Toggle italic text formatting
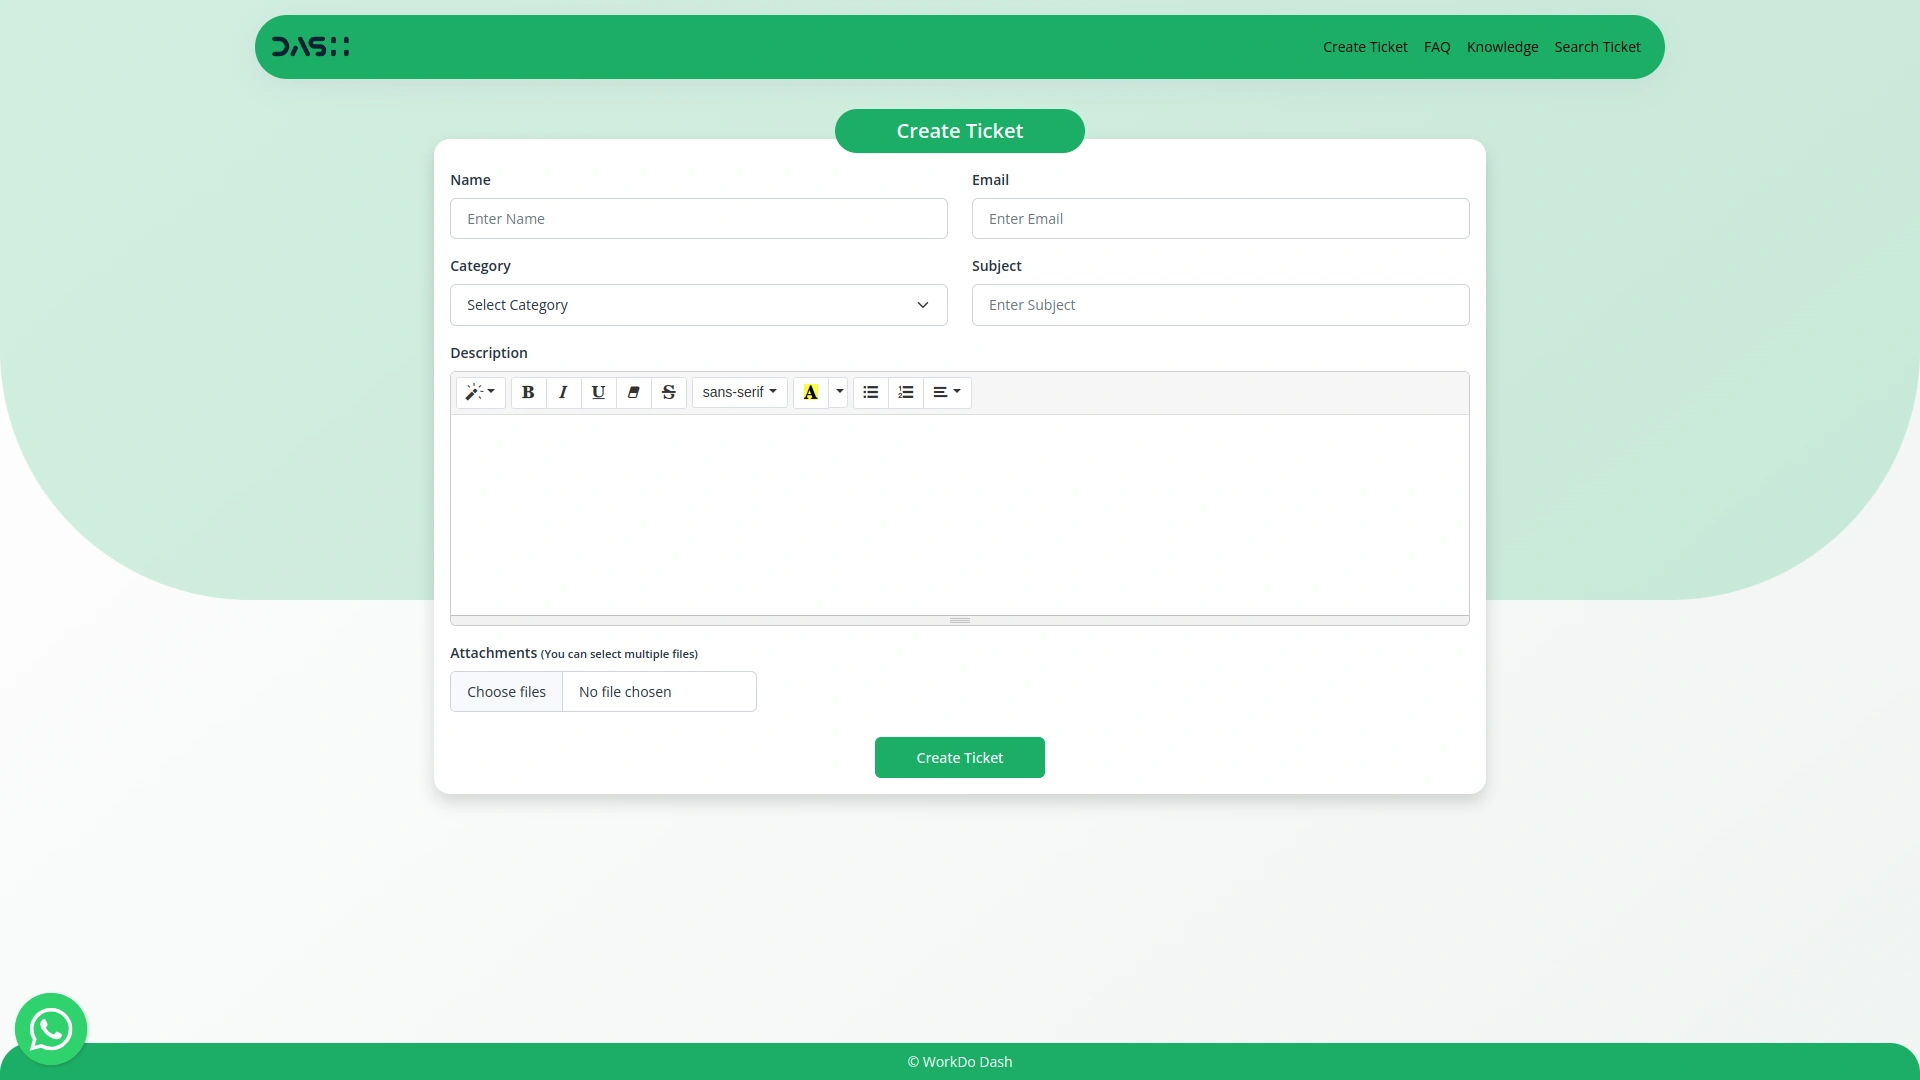 pyautogui.click(x=563, y=392)
